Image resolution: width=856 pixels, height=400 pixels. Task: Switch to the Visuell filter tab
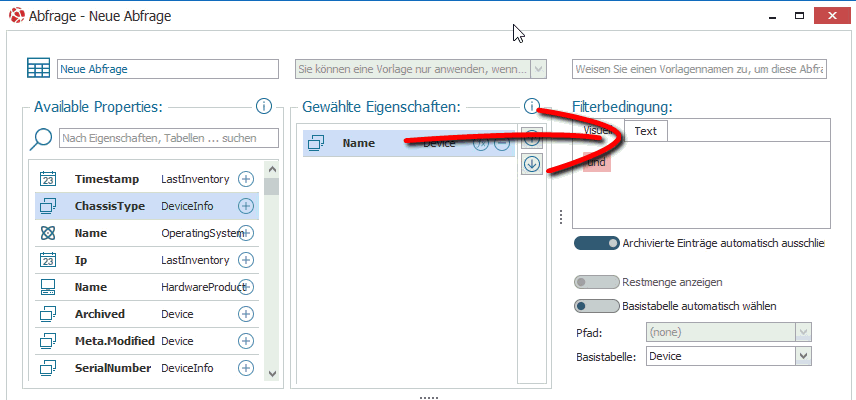(x=599, y=131)
